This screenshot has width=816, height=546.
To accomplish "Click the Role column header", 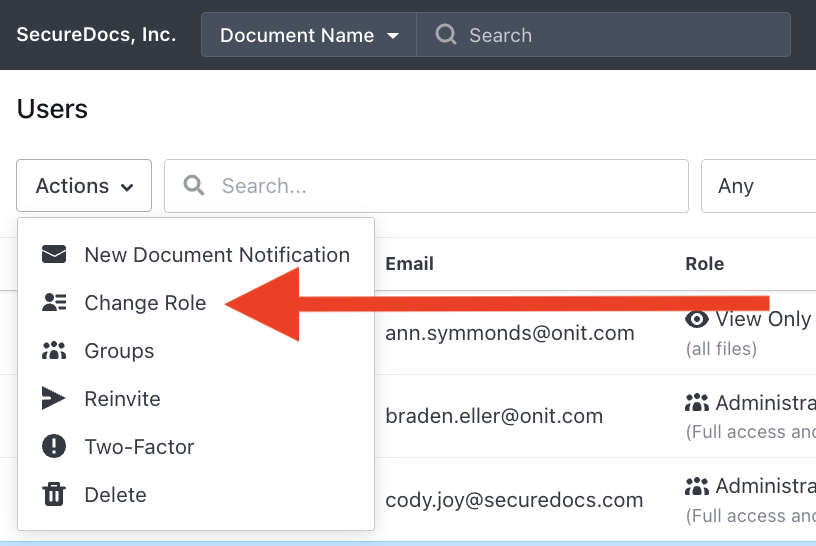I will coord(705,263).
